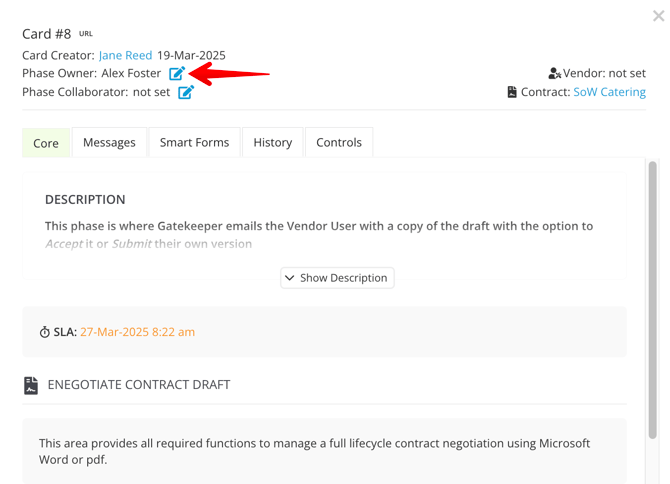Open the Controls tab
This screenshot has width=670, height=484.
339,142
